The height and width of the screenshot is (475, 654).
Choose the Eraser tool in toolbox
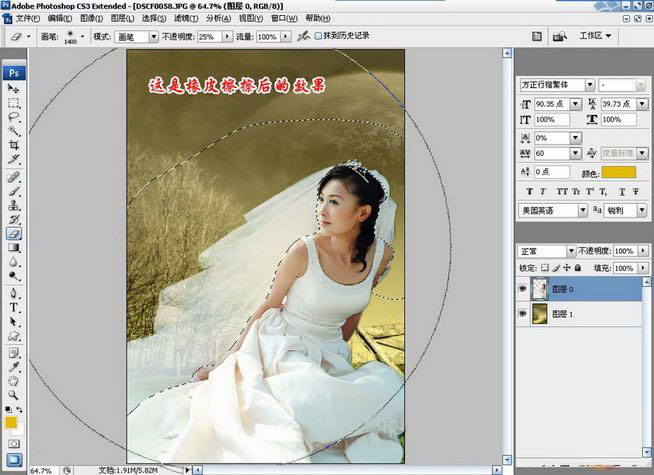pyautogui.click(x=14, y=233)
